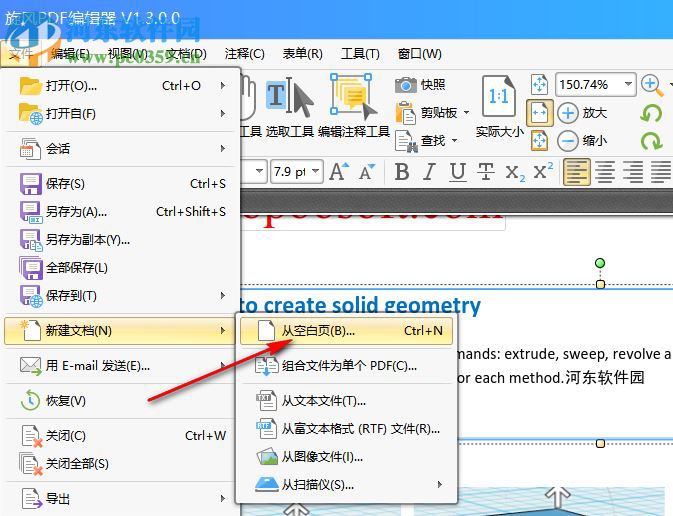Click the green rotation handle on text box
Image resolution: width=673 pixels, height=516 pixels.
(600, 263)
